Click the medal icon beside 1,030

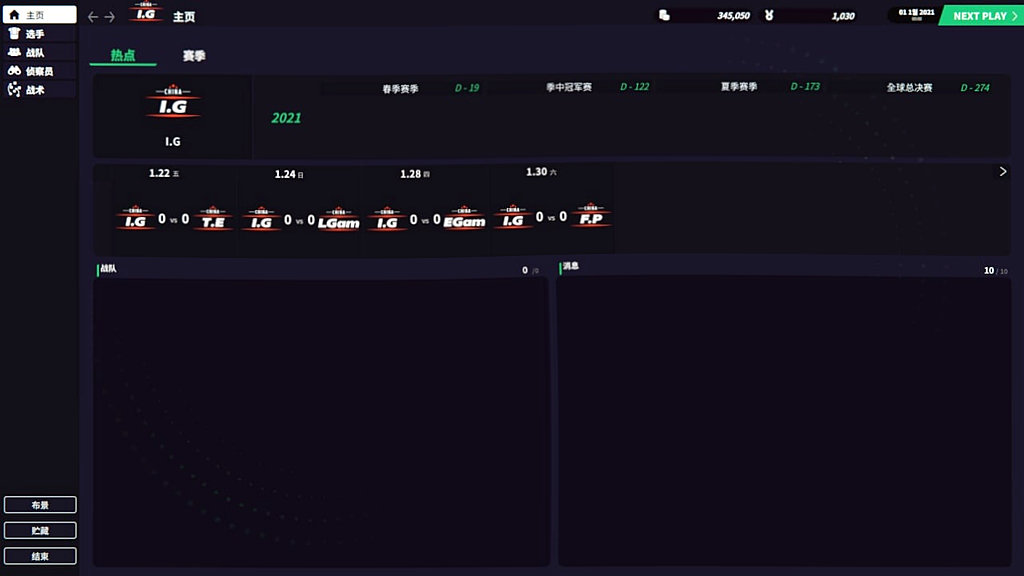point(769,15)
